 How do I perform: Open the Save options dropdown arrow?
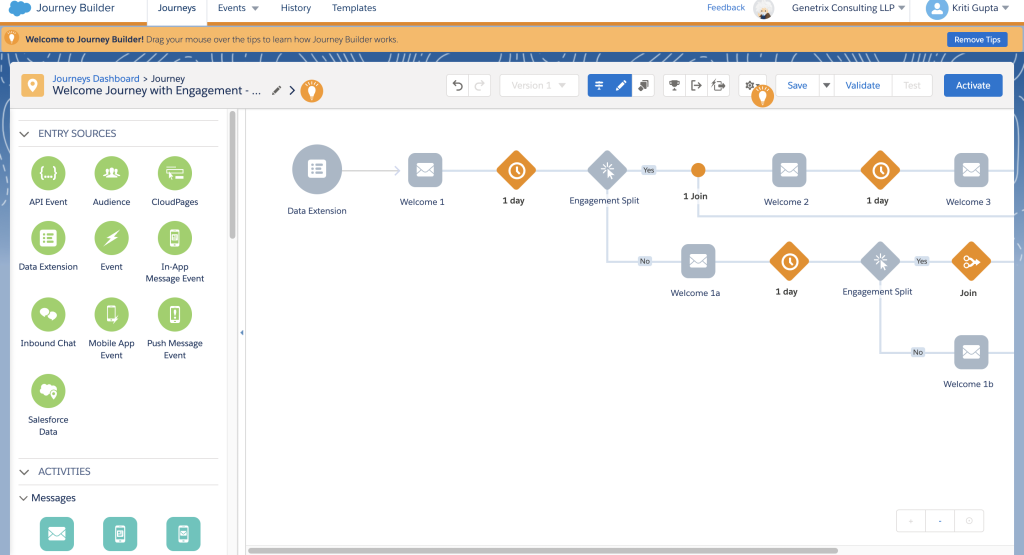tap(826, 86)
